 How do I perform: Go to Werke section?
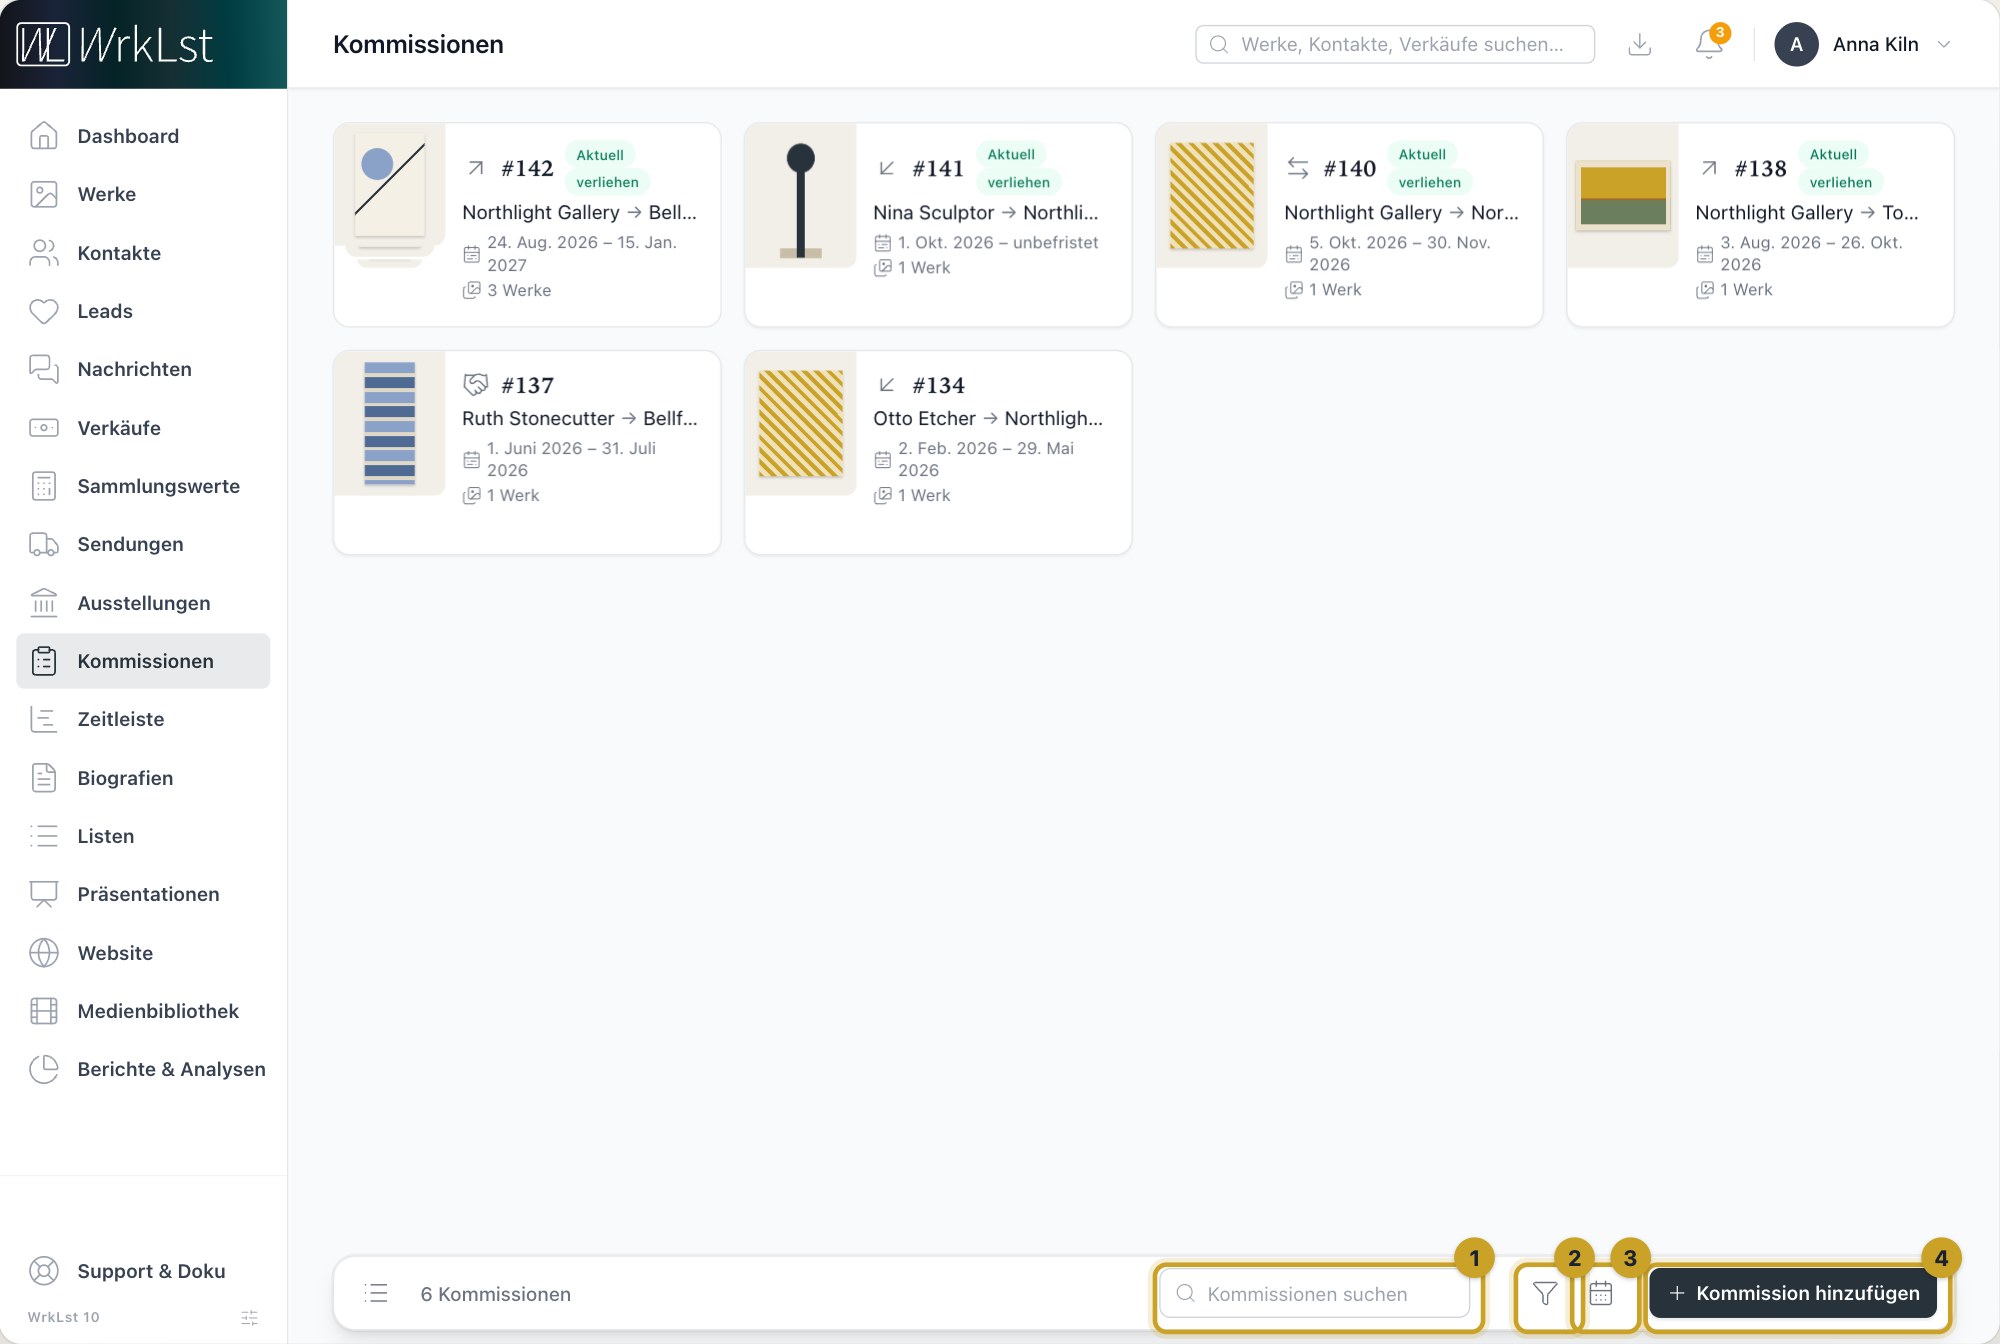pos(143,194)
